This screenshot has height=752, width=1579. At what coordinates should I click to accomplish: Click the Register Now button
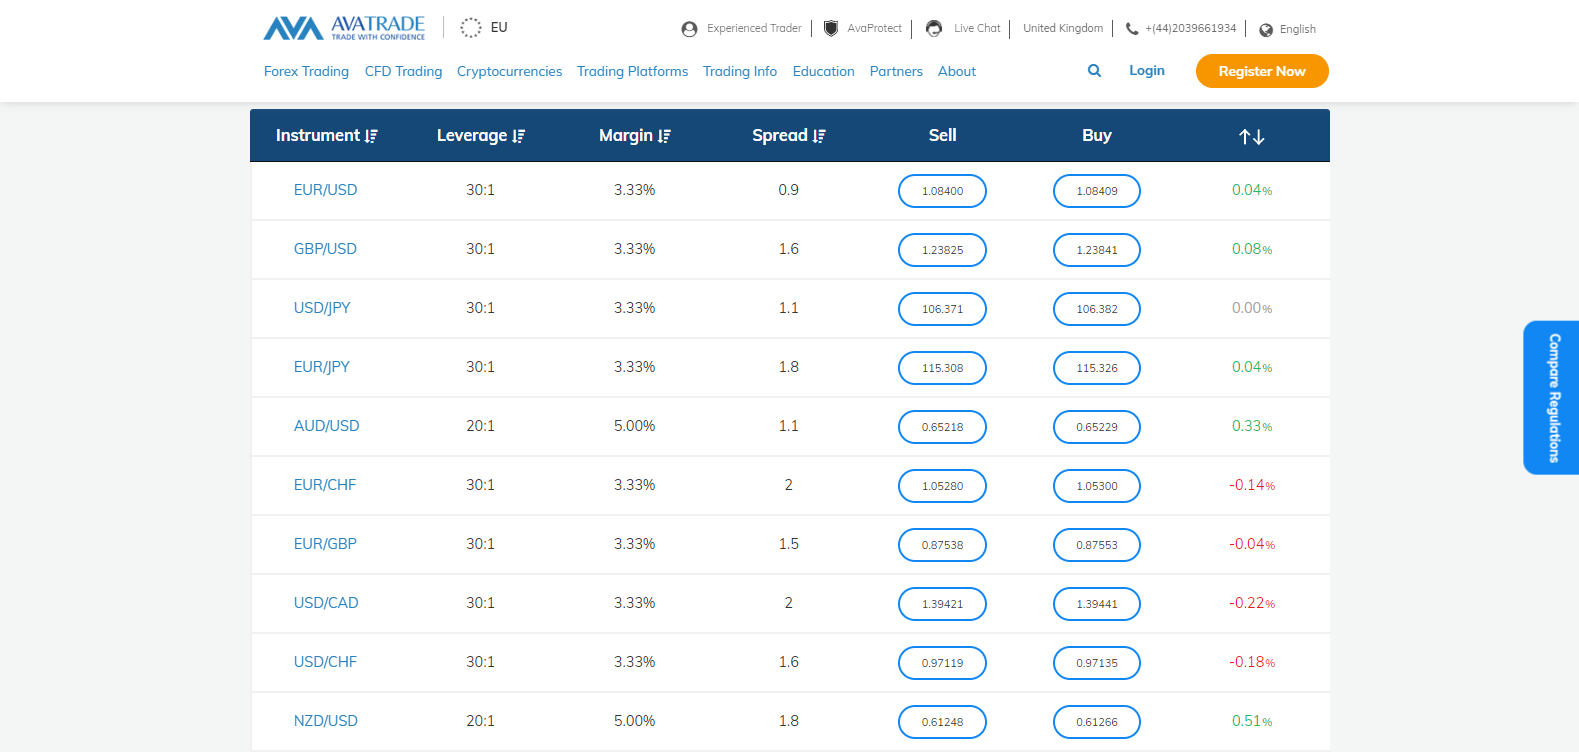click(x=1262, y=71)
